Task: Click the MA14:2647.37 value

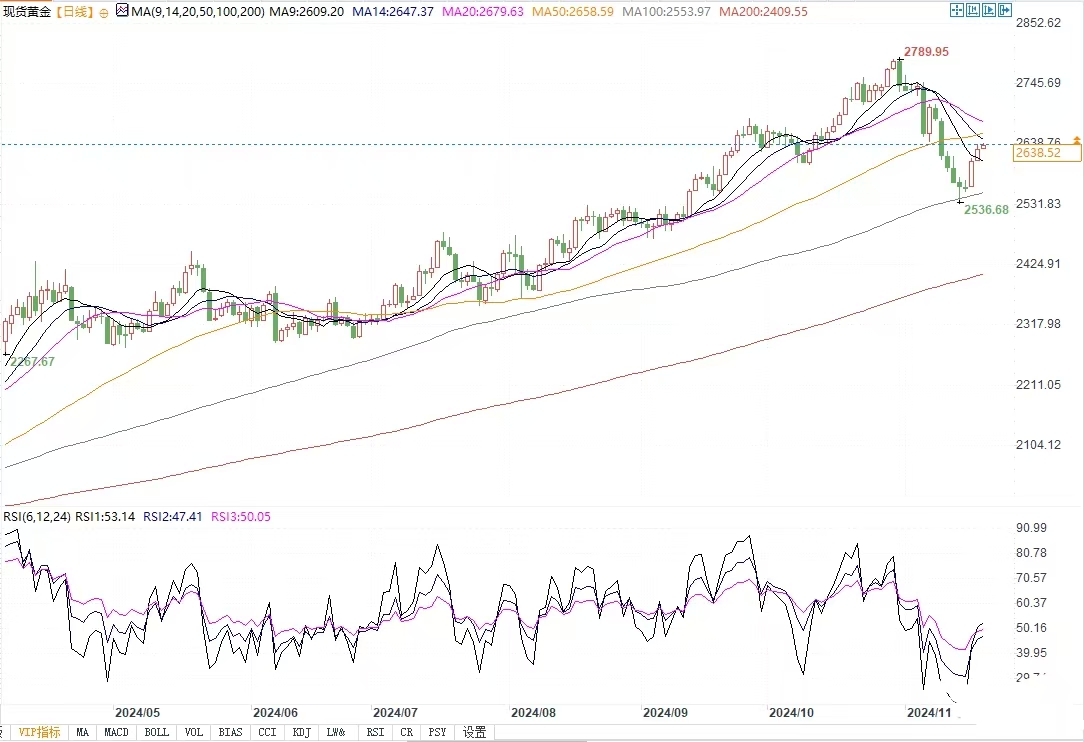Action: click(393, 12)
